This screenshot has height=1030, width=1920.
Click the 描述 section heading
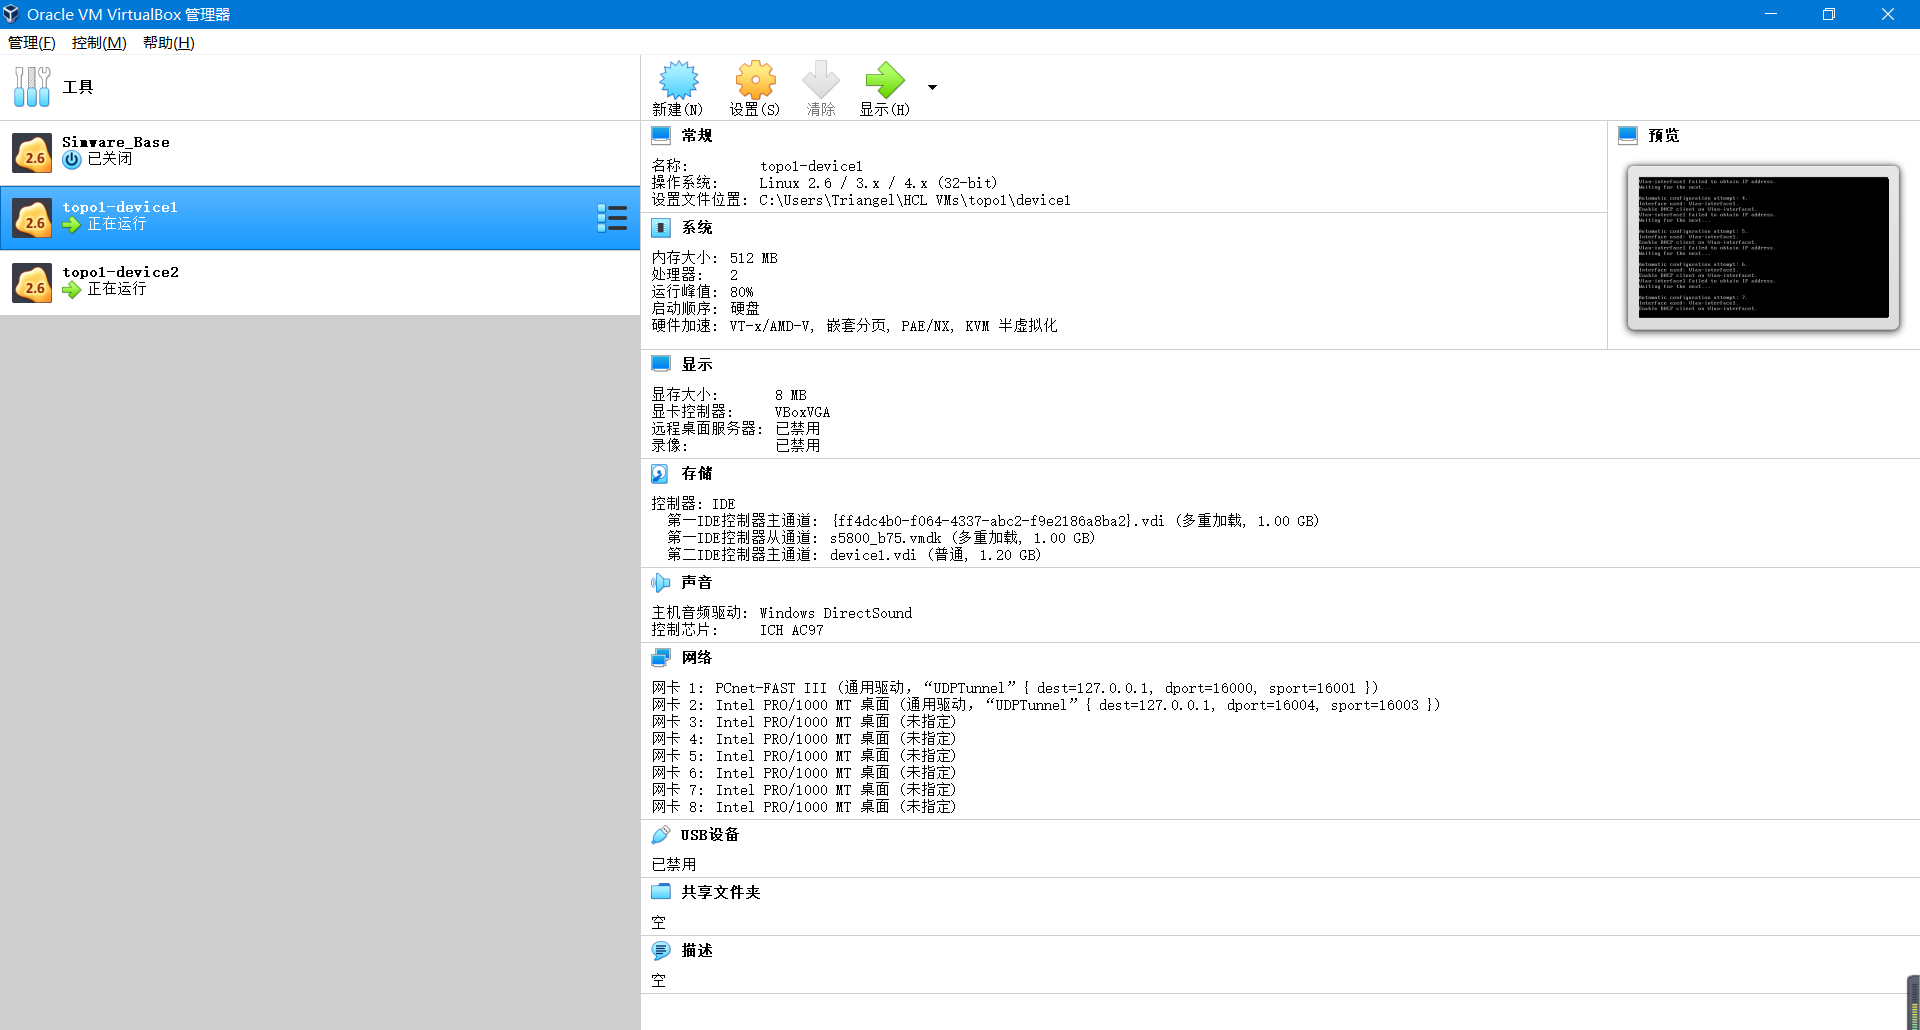click(697, 951)
